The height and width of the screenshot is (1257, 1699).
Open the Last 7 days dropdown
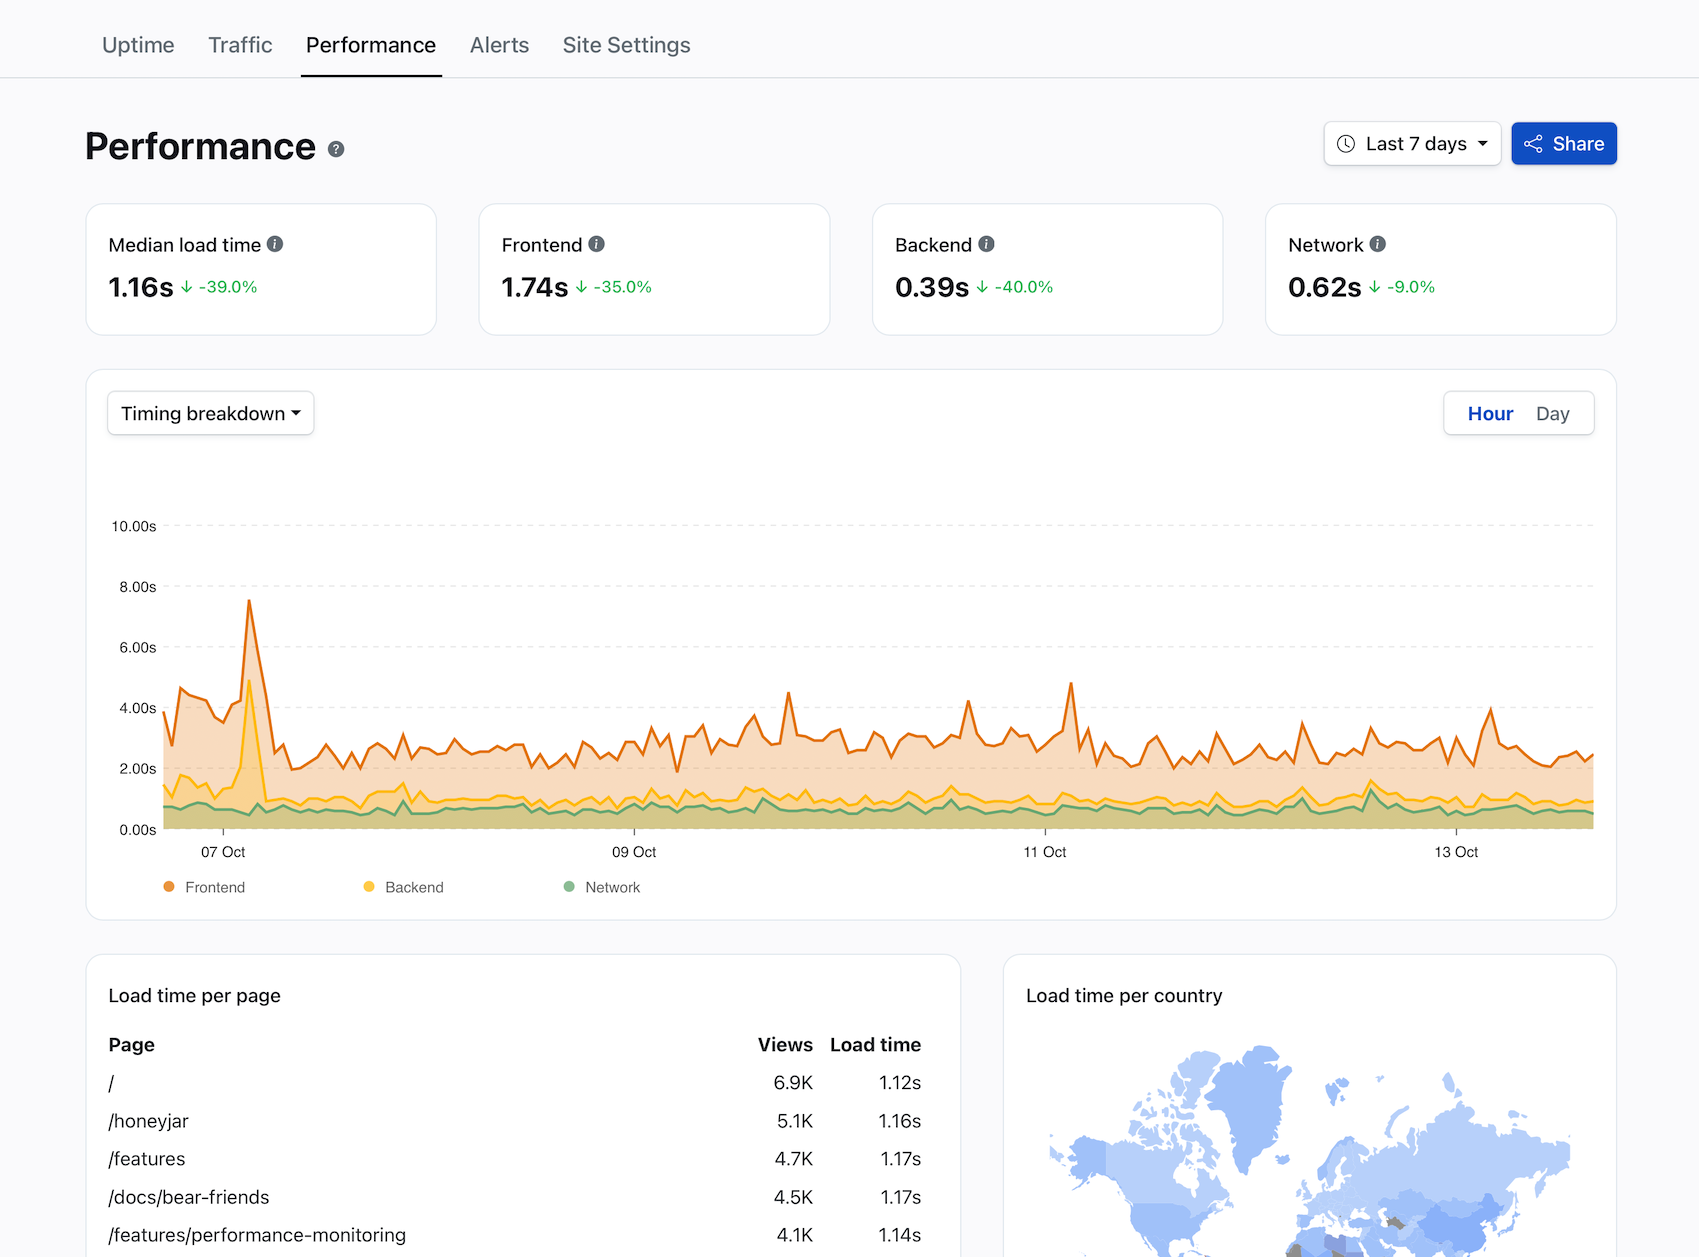coord(1412,144)
